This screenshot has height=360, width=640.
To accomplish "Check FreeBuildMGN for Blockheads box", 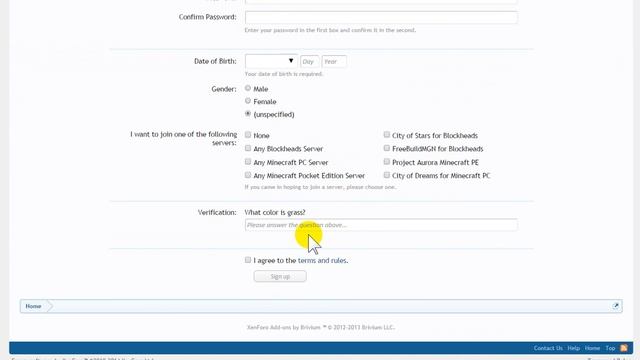I will point(387,148).
